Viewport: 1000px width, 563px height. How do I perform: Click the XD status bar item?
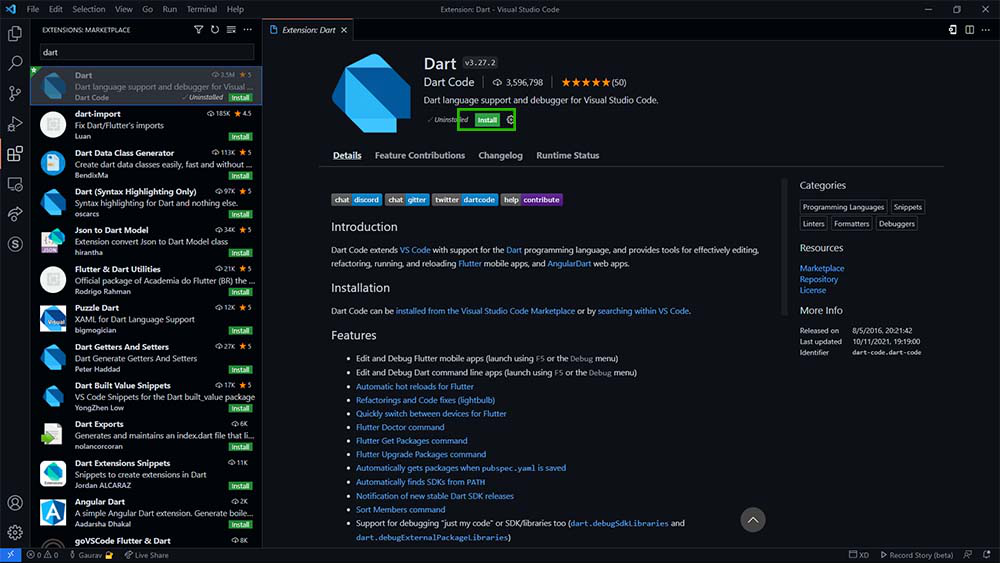859,555
